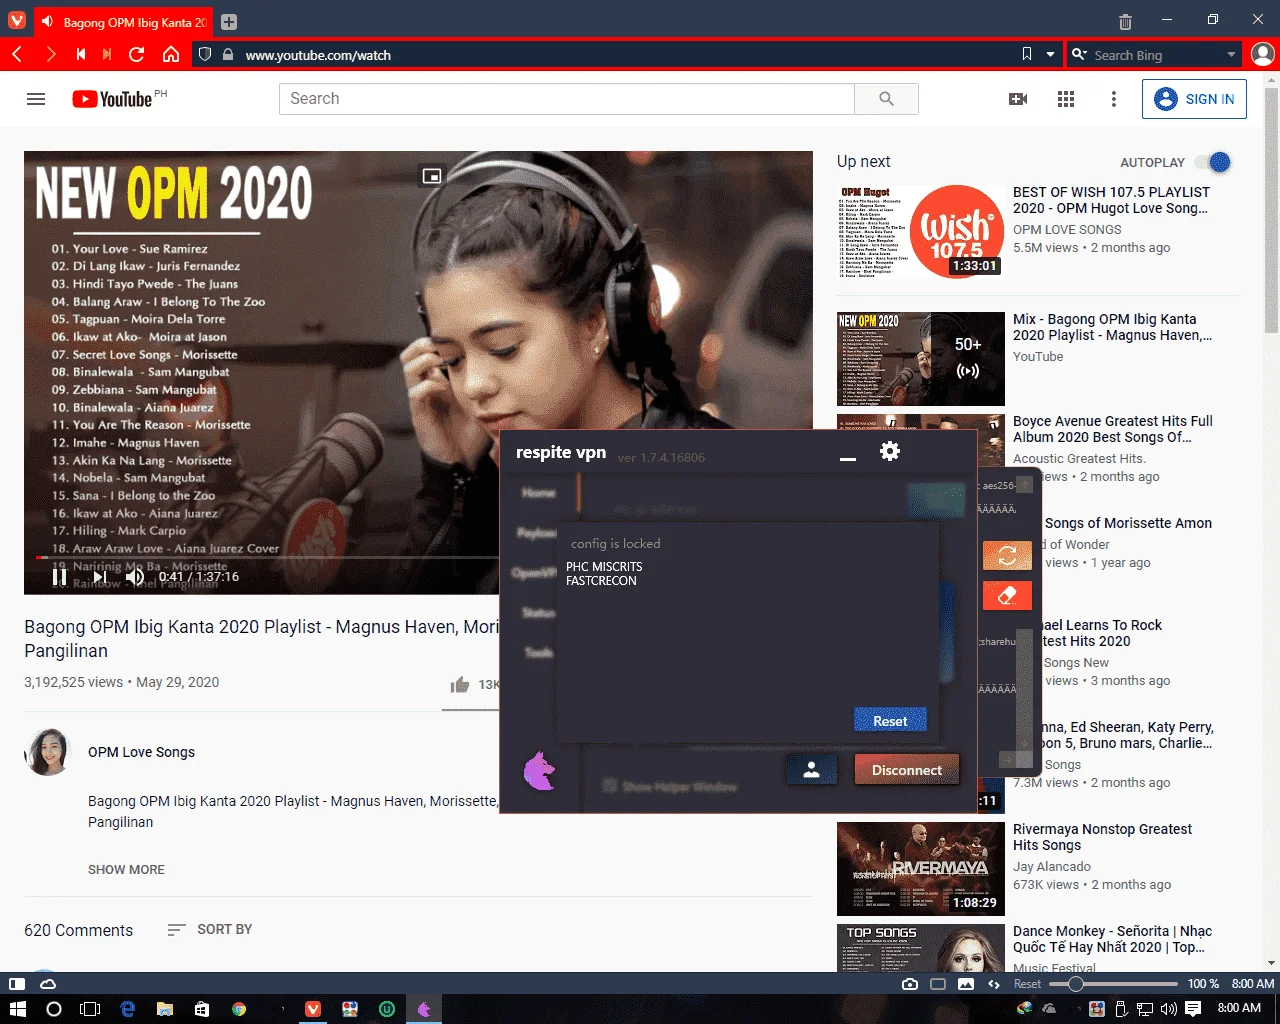
Task: Capture page using status bar camera icon
Action: point(910,984)
